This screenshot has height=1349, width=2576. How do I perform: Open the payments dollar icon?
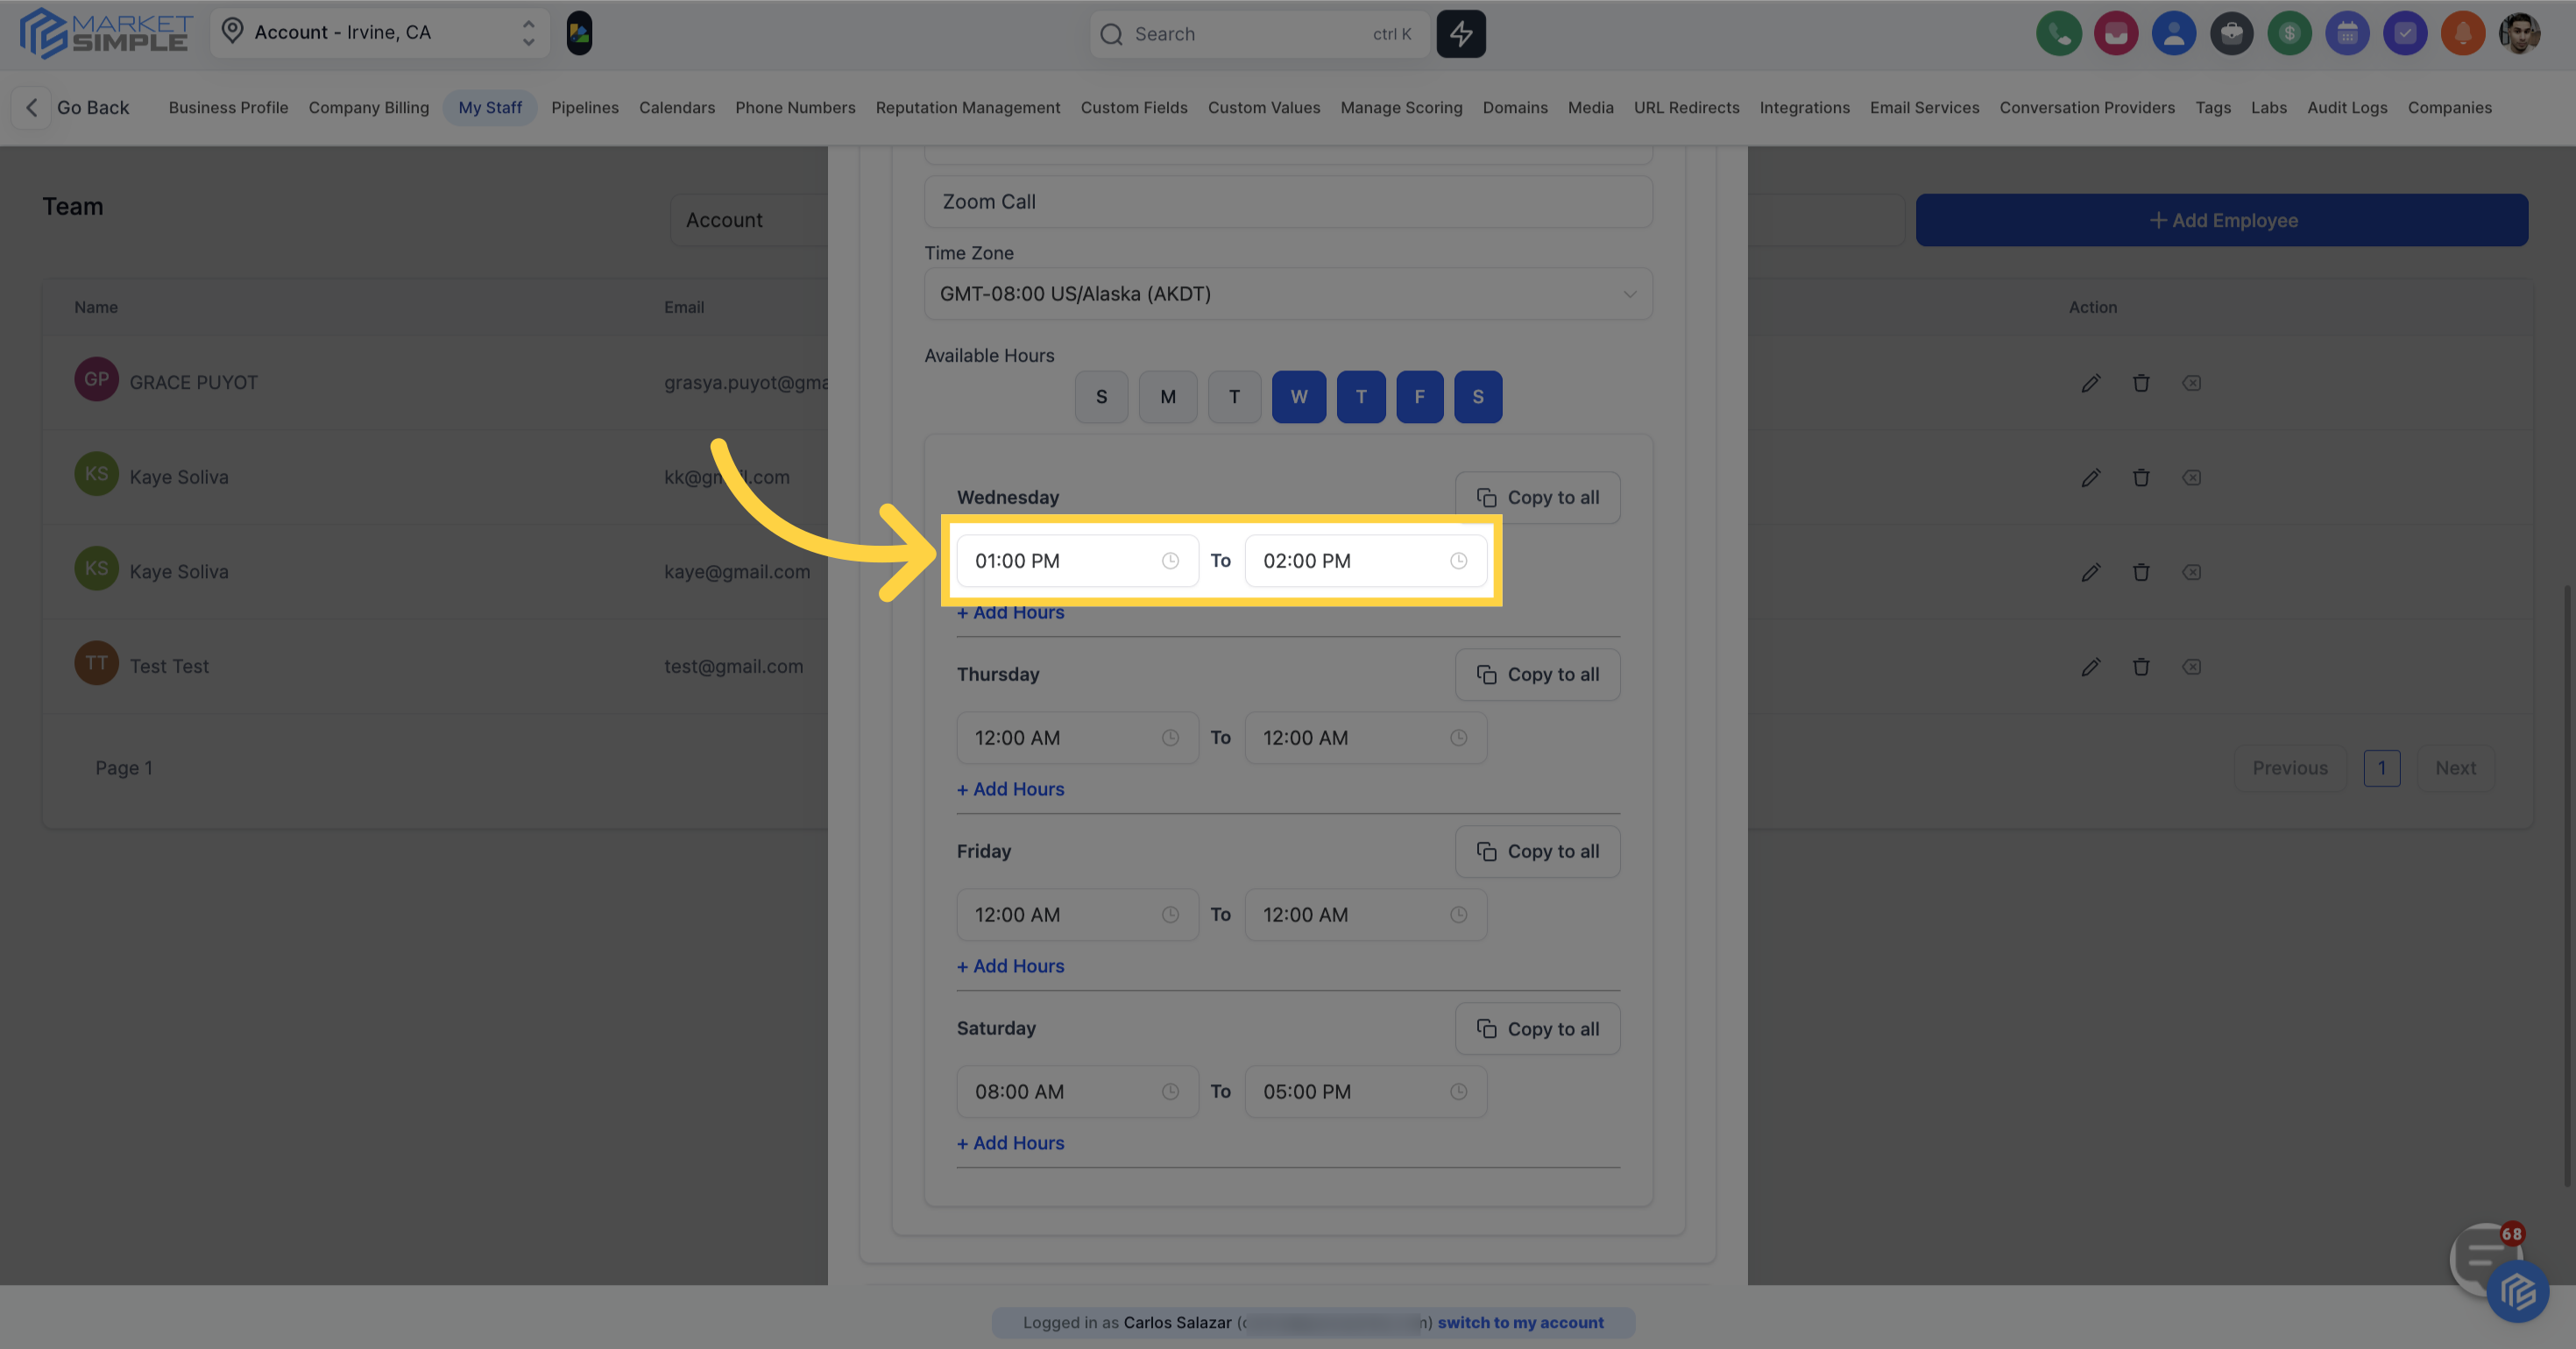[2290, 33]
